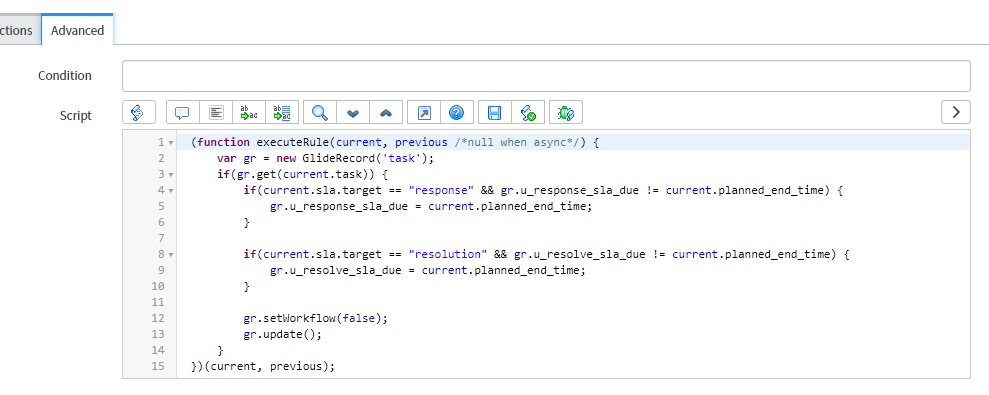
Task: Click line number 11 in gutter
Action: click(x=158, y=302)
